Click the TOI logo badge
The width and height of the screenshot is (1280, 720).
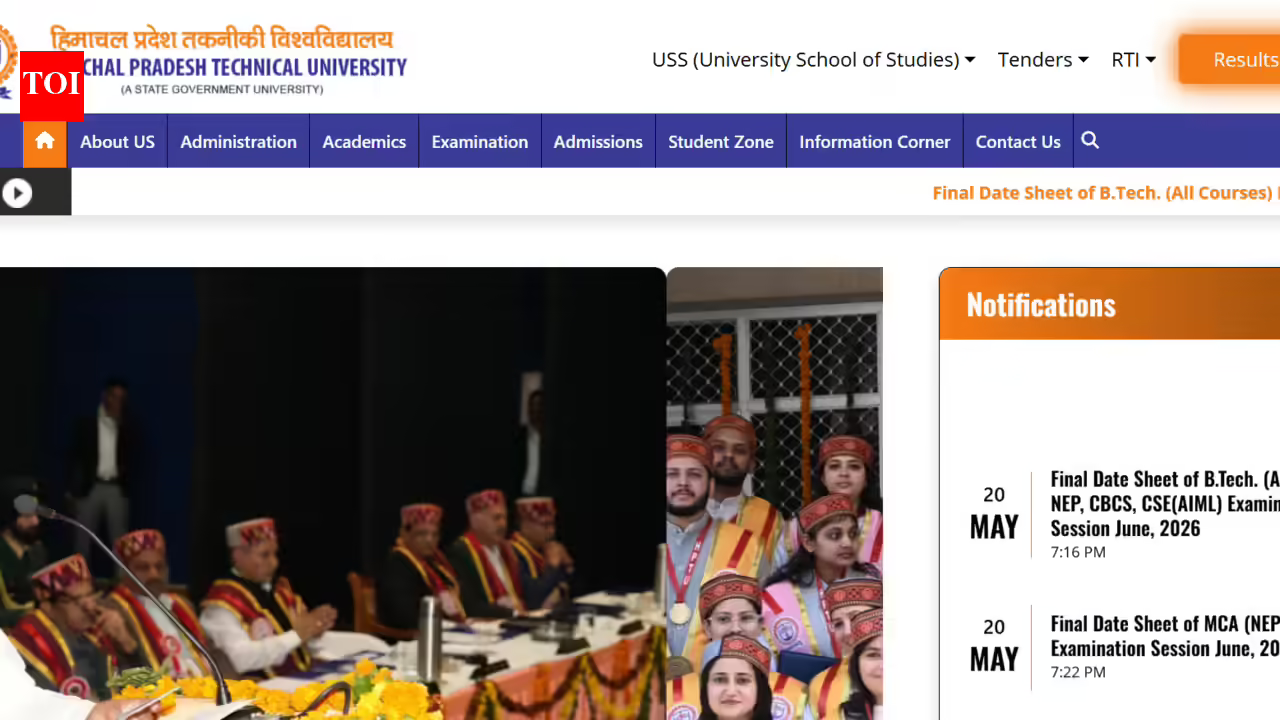(51, 83)
